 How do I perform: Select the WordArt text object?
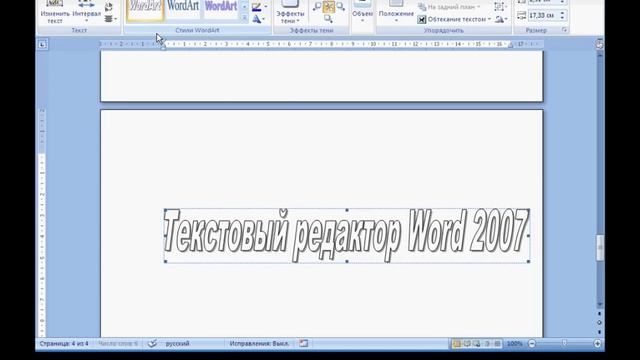[x=347, y=236]
